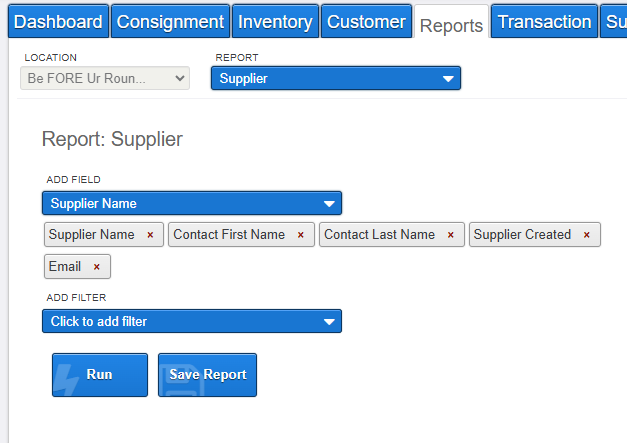Open the Transaction tab
This screenshot has width=627, height=443.
[544, 21]
